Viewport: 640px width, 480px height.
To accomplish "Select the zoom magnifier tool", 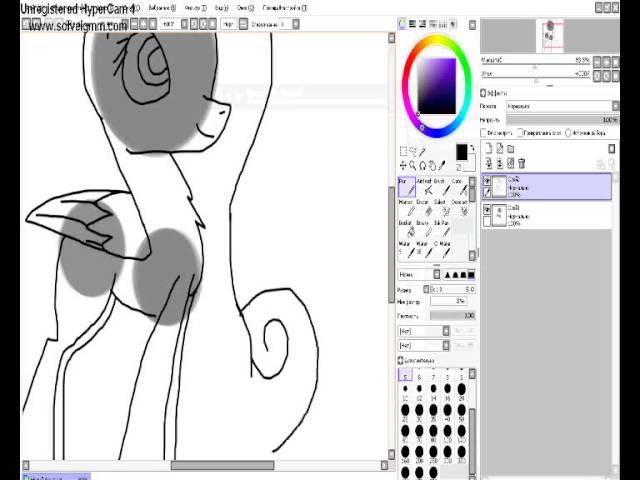I will 413,165.
